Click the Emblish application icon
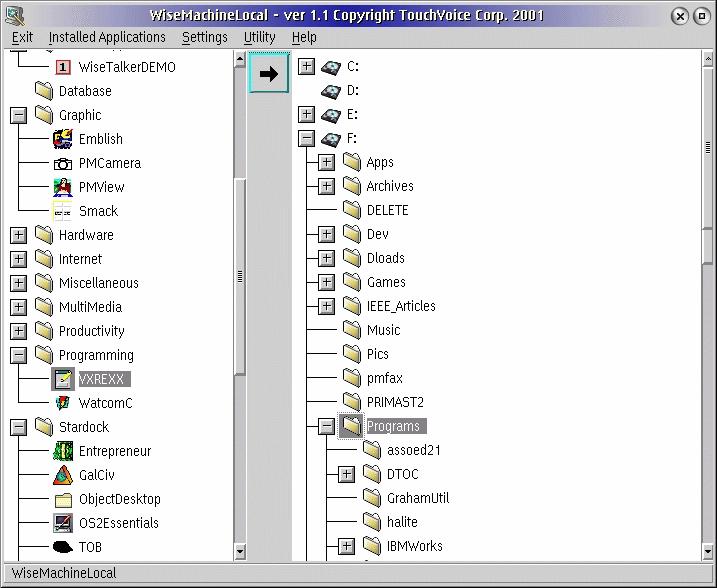 pyautogui.click(x=62, y=139)
